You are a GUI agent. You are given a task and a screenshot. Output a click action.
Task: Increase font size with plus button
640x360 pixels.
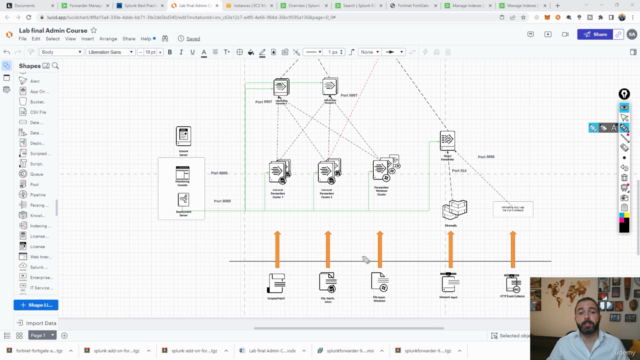click(160, 52)
